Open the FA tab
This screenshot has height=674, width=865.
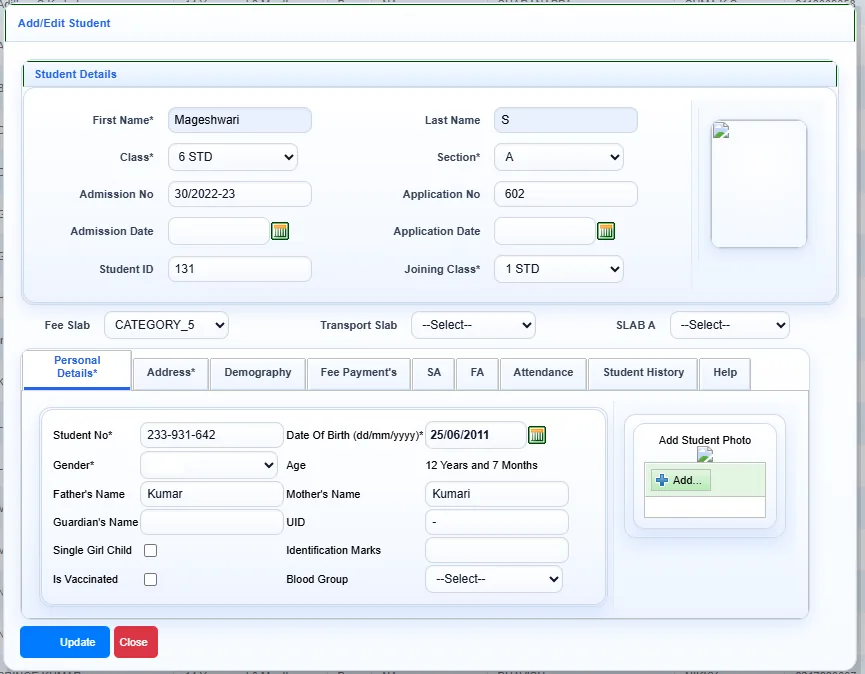pos(477,373)
